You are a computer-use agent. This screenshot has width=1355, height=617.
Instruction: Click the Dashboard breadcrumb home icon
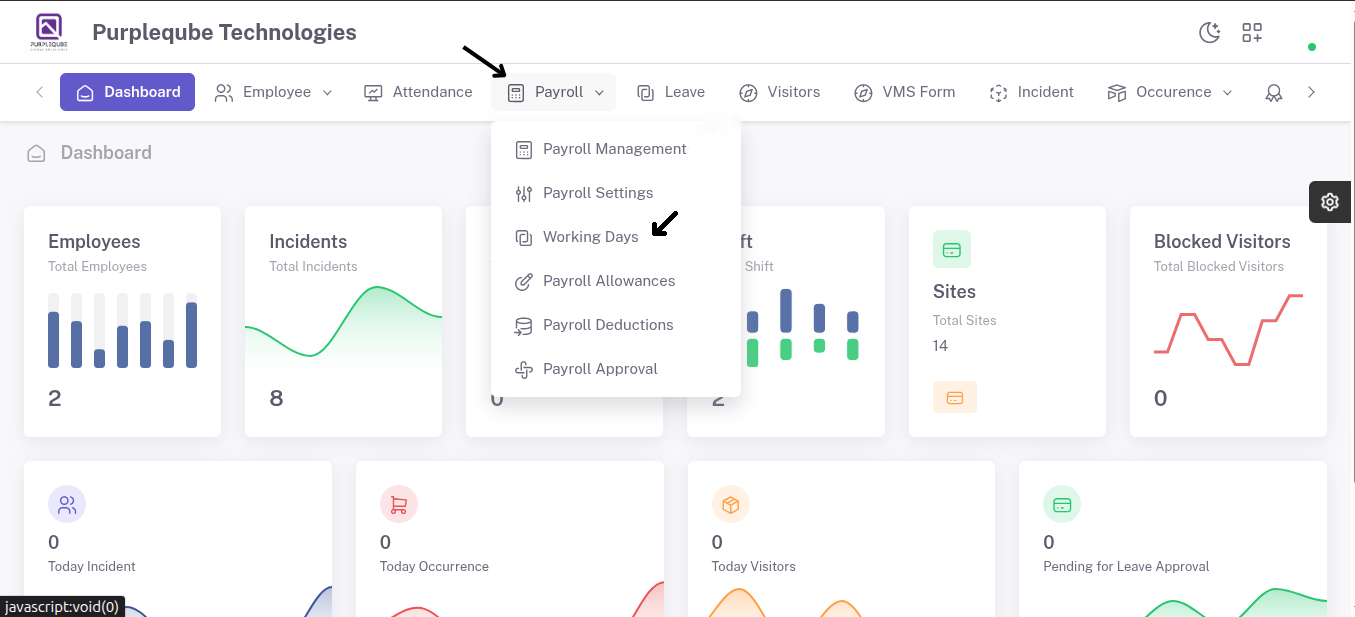tap(37, 153)
